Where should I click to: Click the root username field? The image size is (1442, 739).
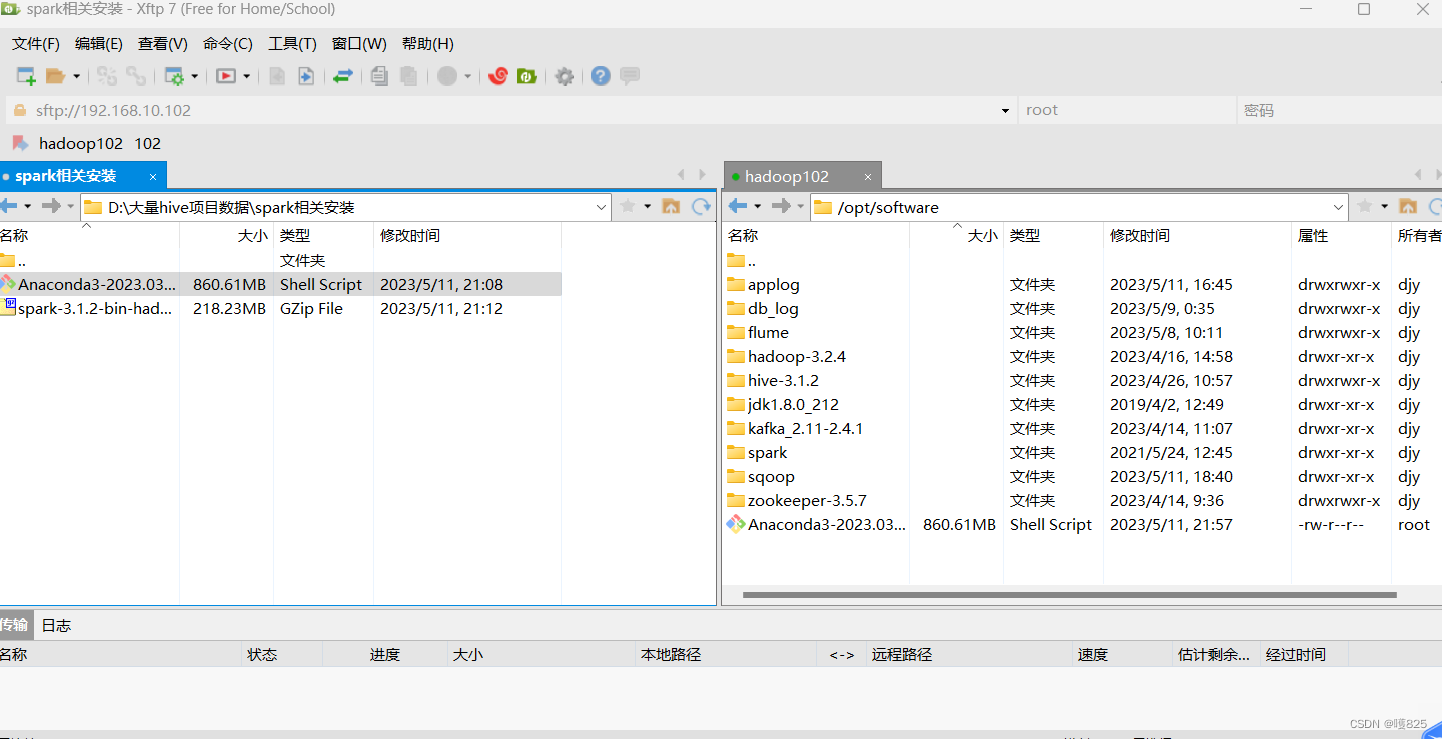click(1127, 110)
